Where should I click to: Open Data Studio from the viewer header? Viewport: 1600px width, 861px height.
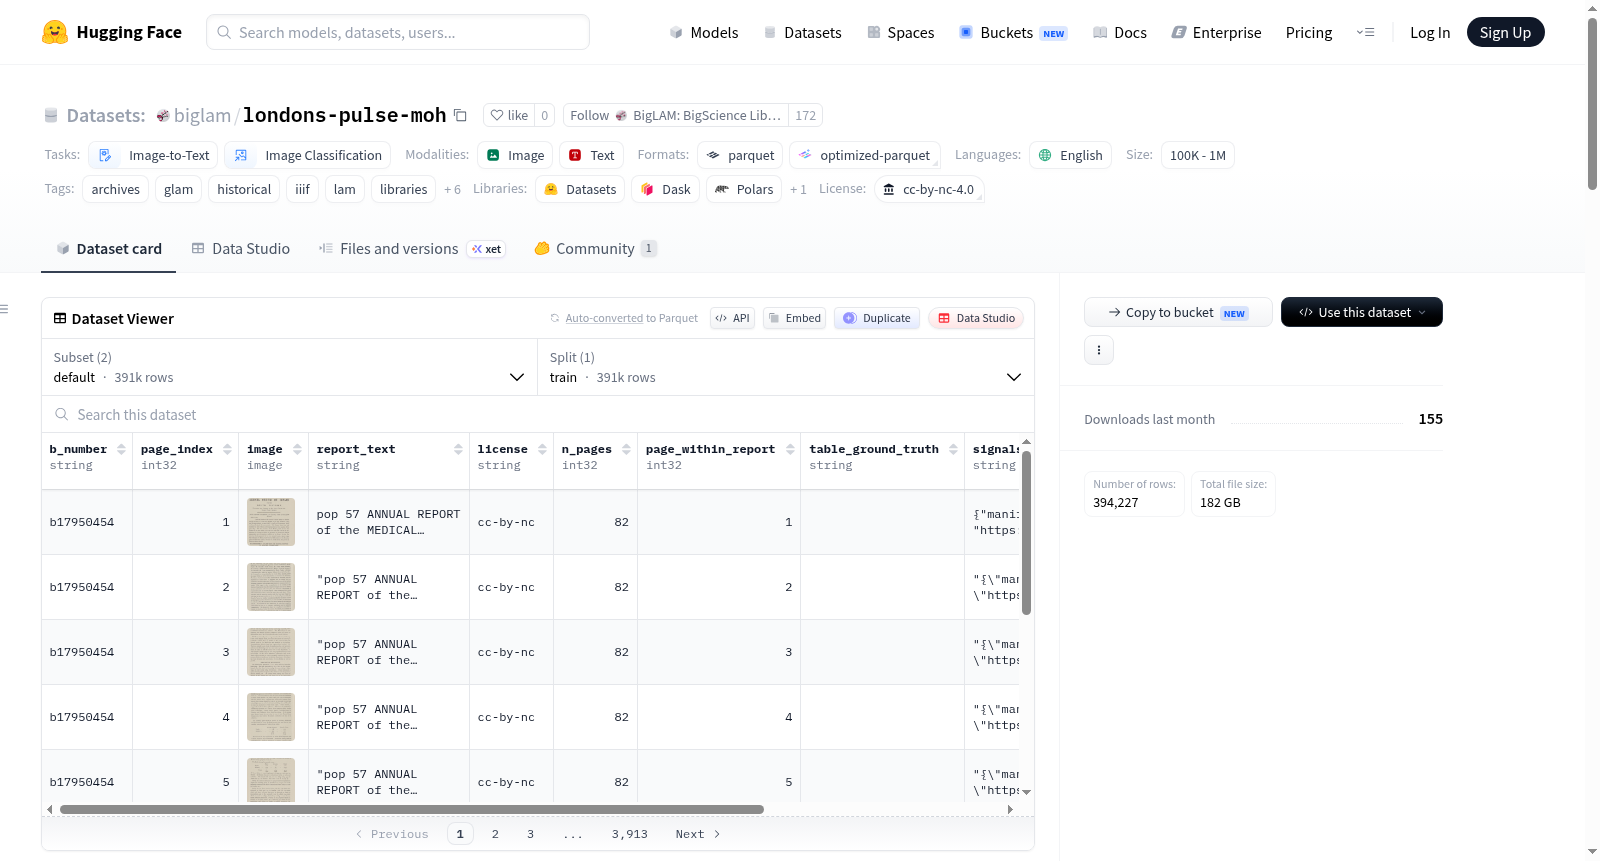tap(976, 318)
